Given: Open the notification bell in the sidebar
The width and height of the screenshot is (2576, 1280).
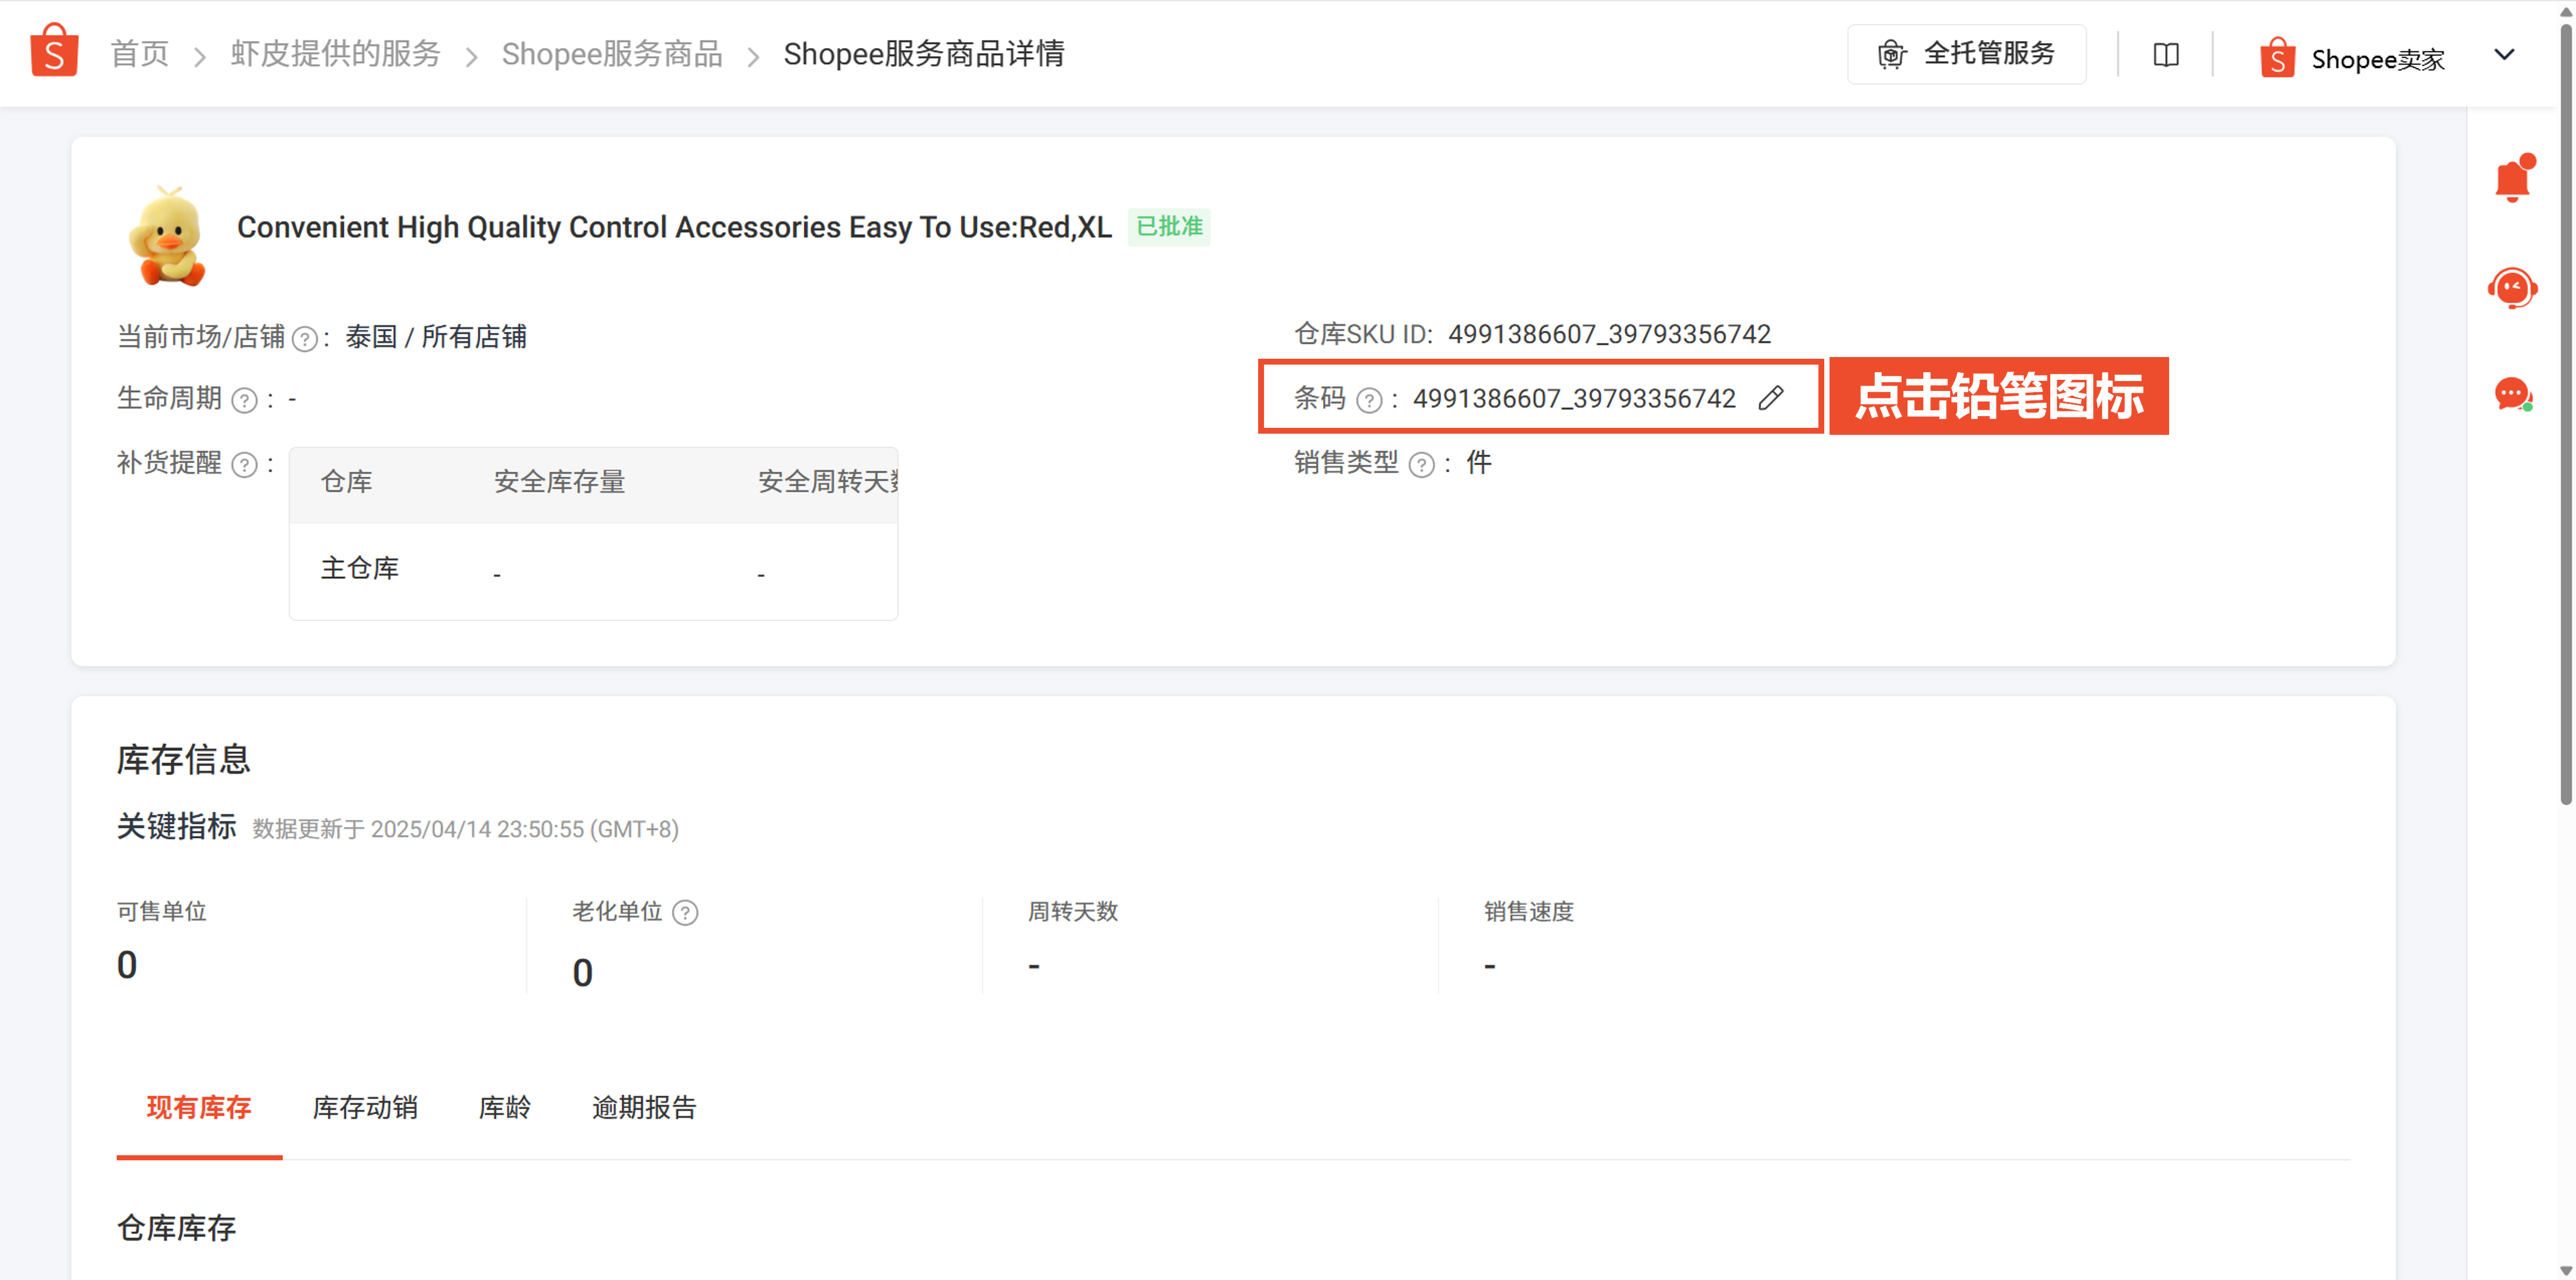Looking at the screenshot, I should [2513, 179].
